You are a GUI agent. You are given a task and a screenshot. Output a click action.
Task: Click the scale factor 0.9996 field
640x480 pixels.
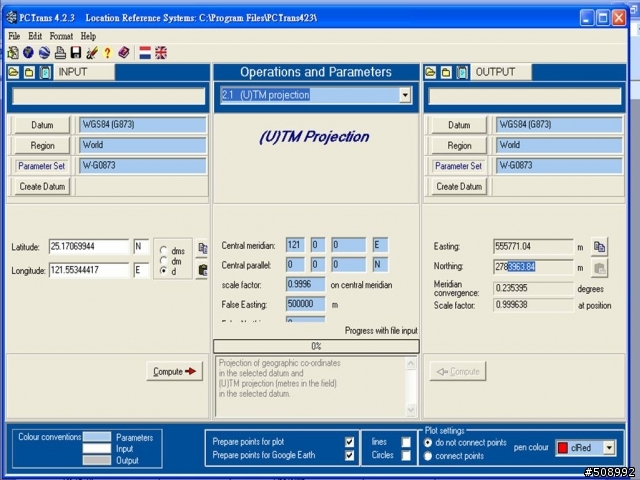pyautogui.click(x=305, y=284)
